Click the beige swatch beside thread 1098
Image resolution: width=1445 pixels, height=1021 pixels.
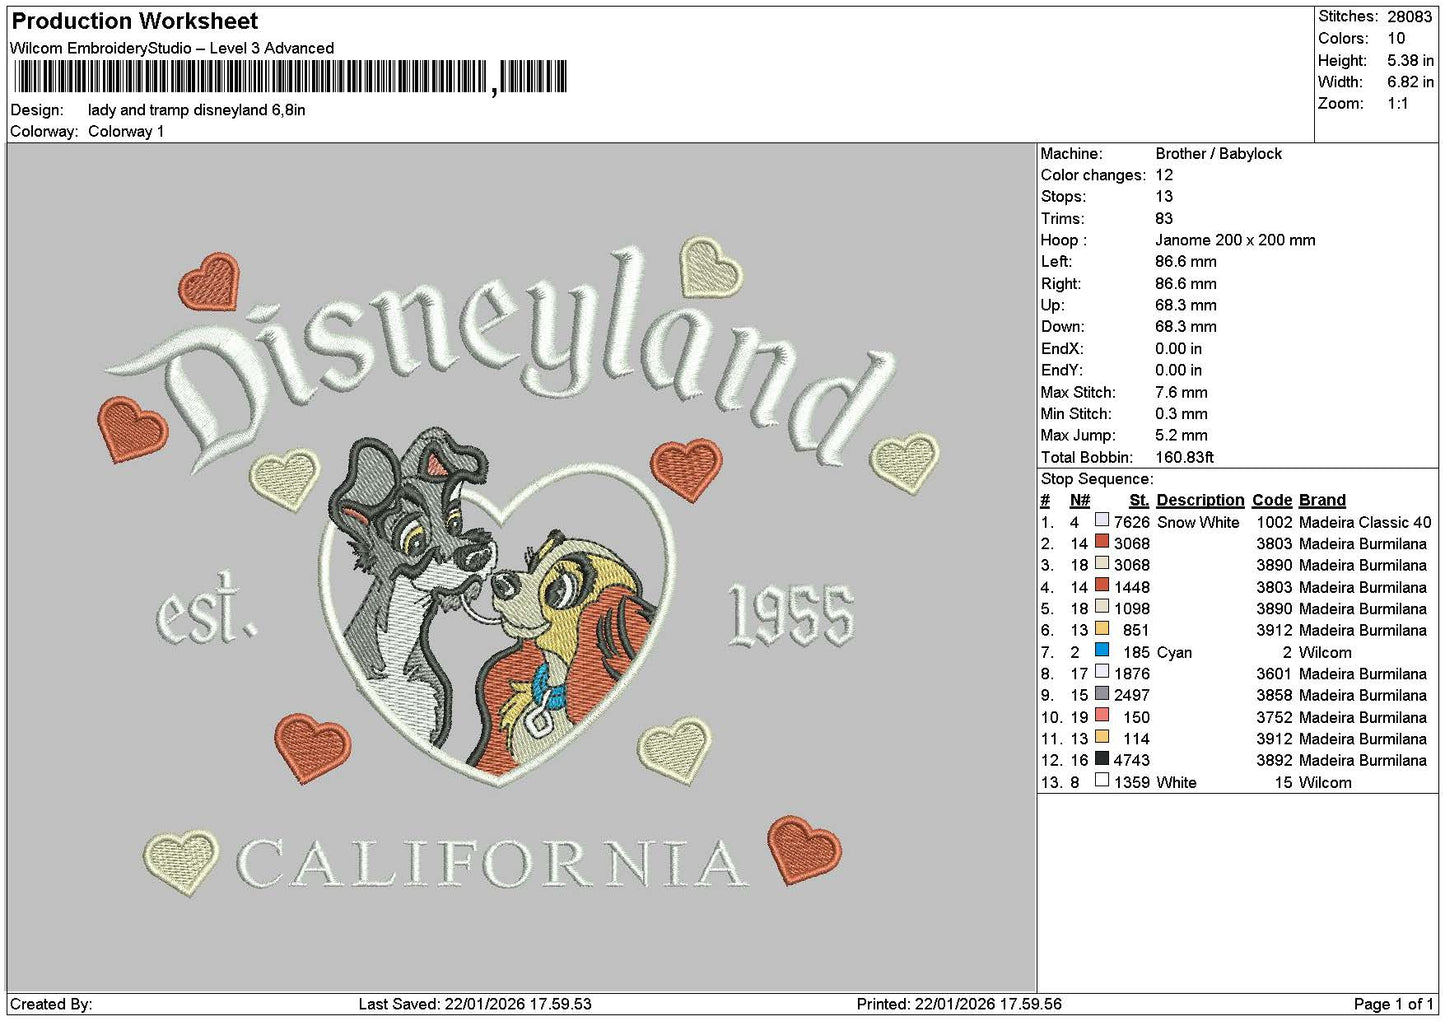coord(1102,607)
